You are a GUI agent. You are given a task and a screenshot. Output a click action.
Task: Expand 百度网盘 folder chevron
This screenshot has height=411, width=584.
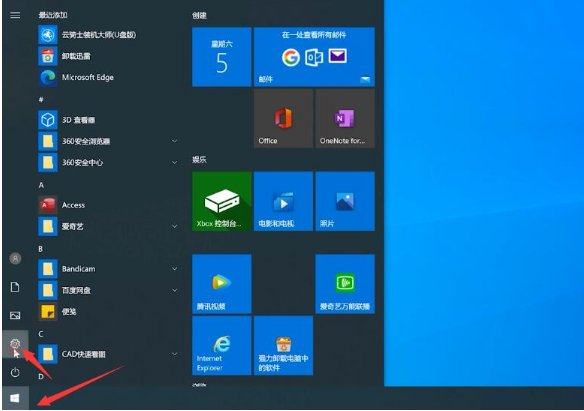(x=174, y=290)
